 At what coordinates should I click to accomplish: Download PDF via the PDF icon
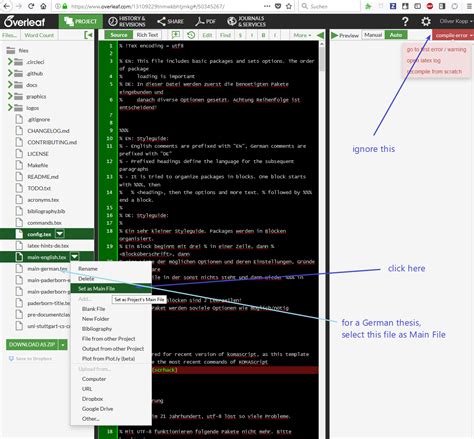[200, 22]
